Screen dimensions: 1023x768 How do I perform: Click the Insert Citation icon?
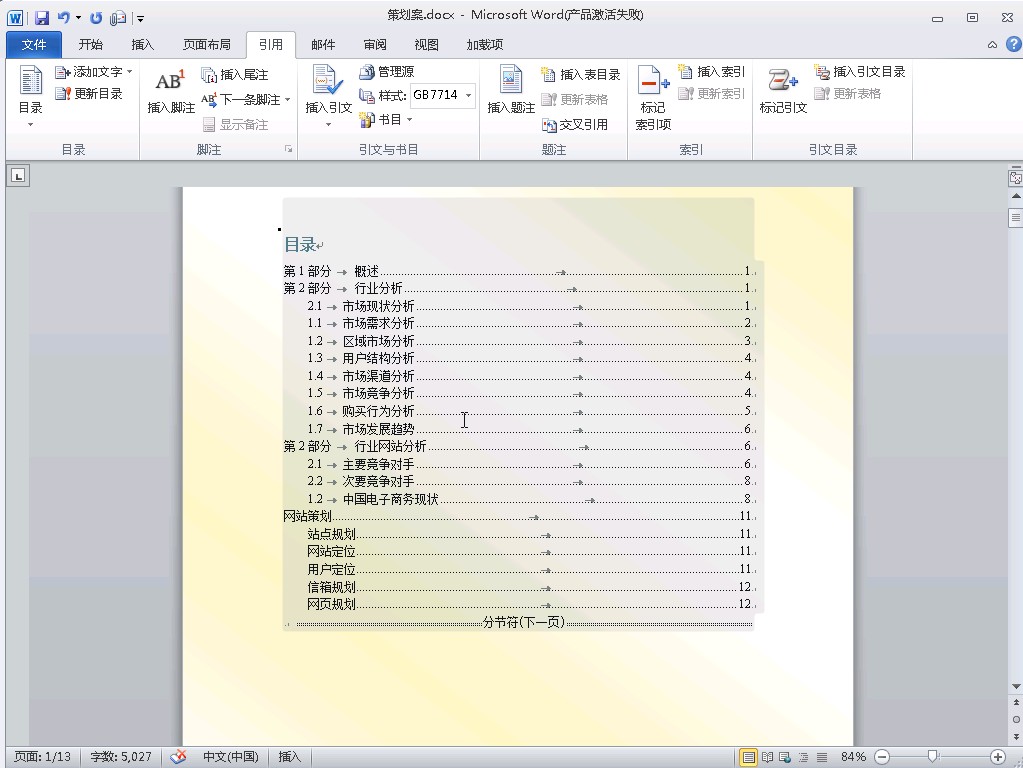[x=328, y=82]
